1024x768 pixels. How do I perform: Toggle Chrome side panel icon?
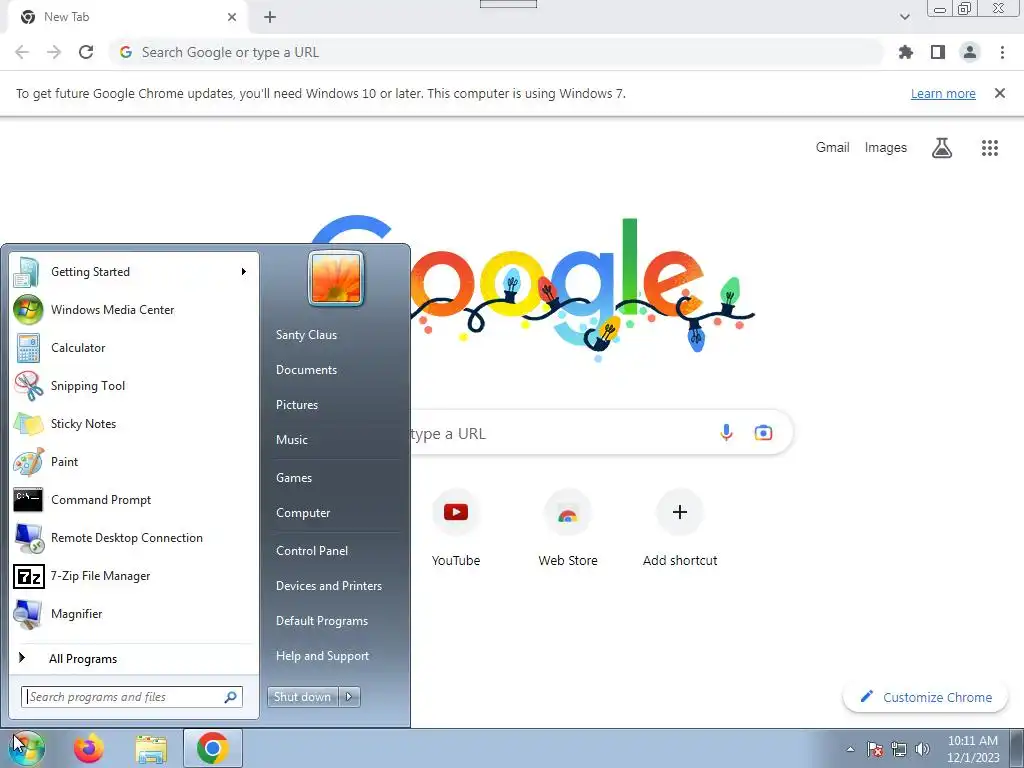938,52
